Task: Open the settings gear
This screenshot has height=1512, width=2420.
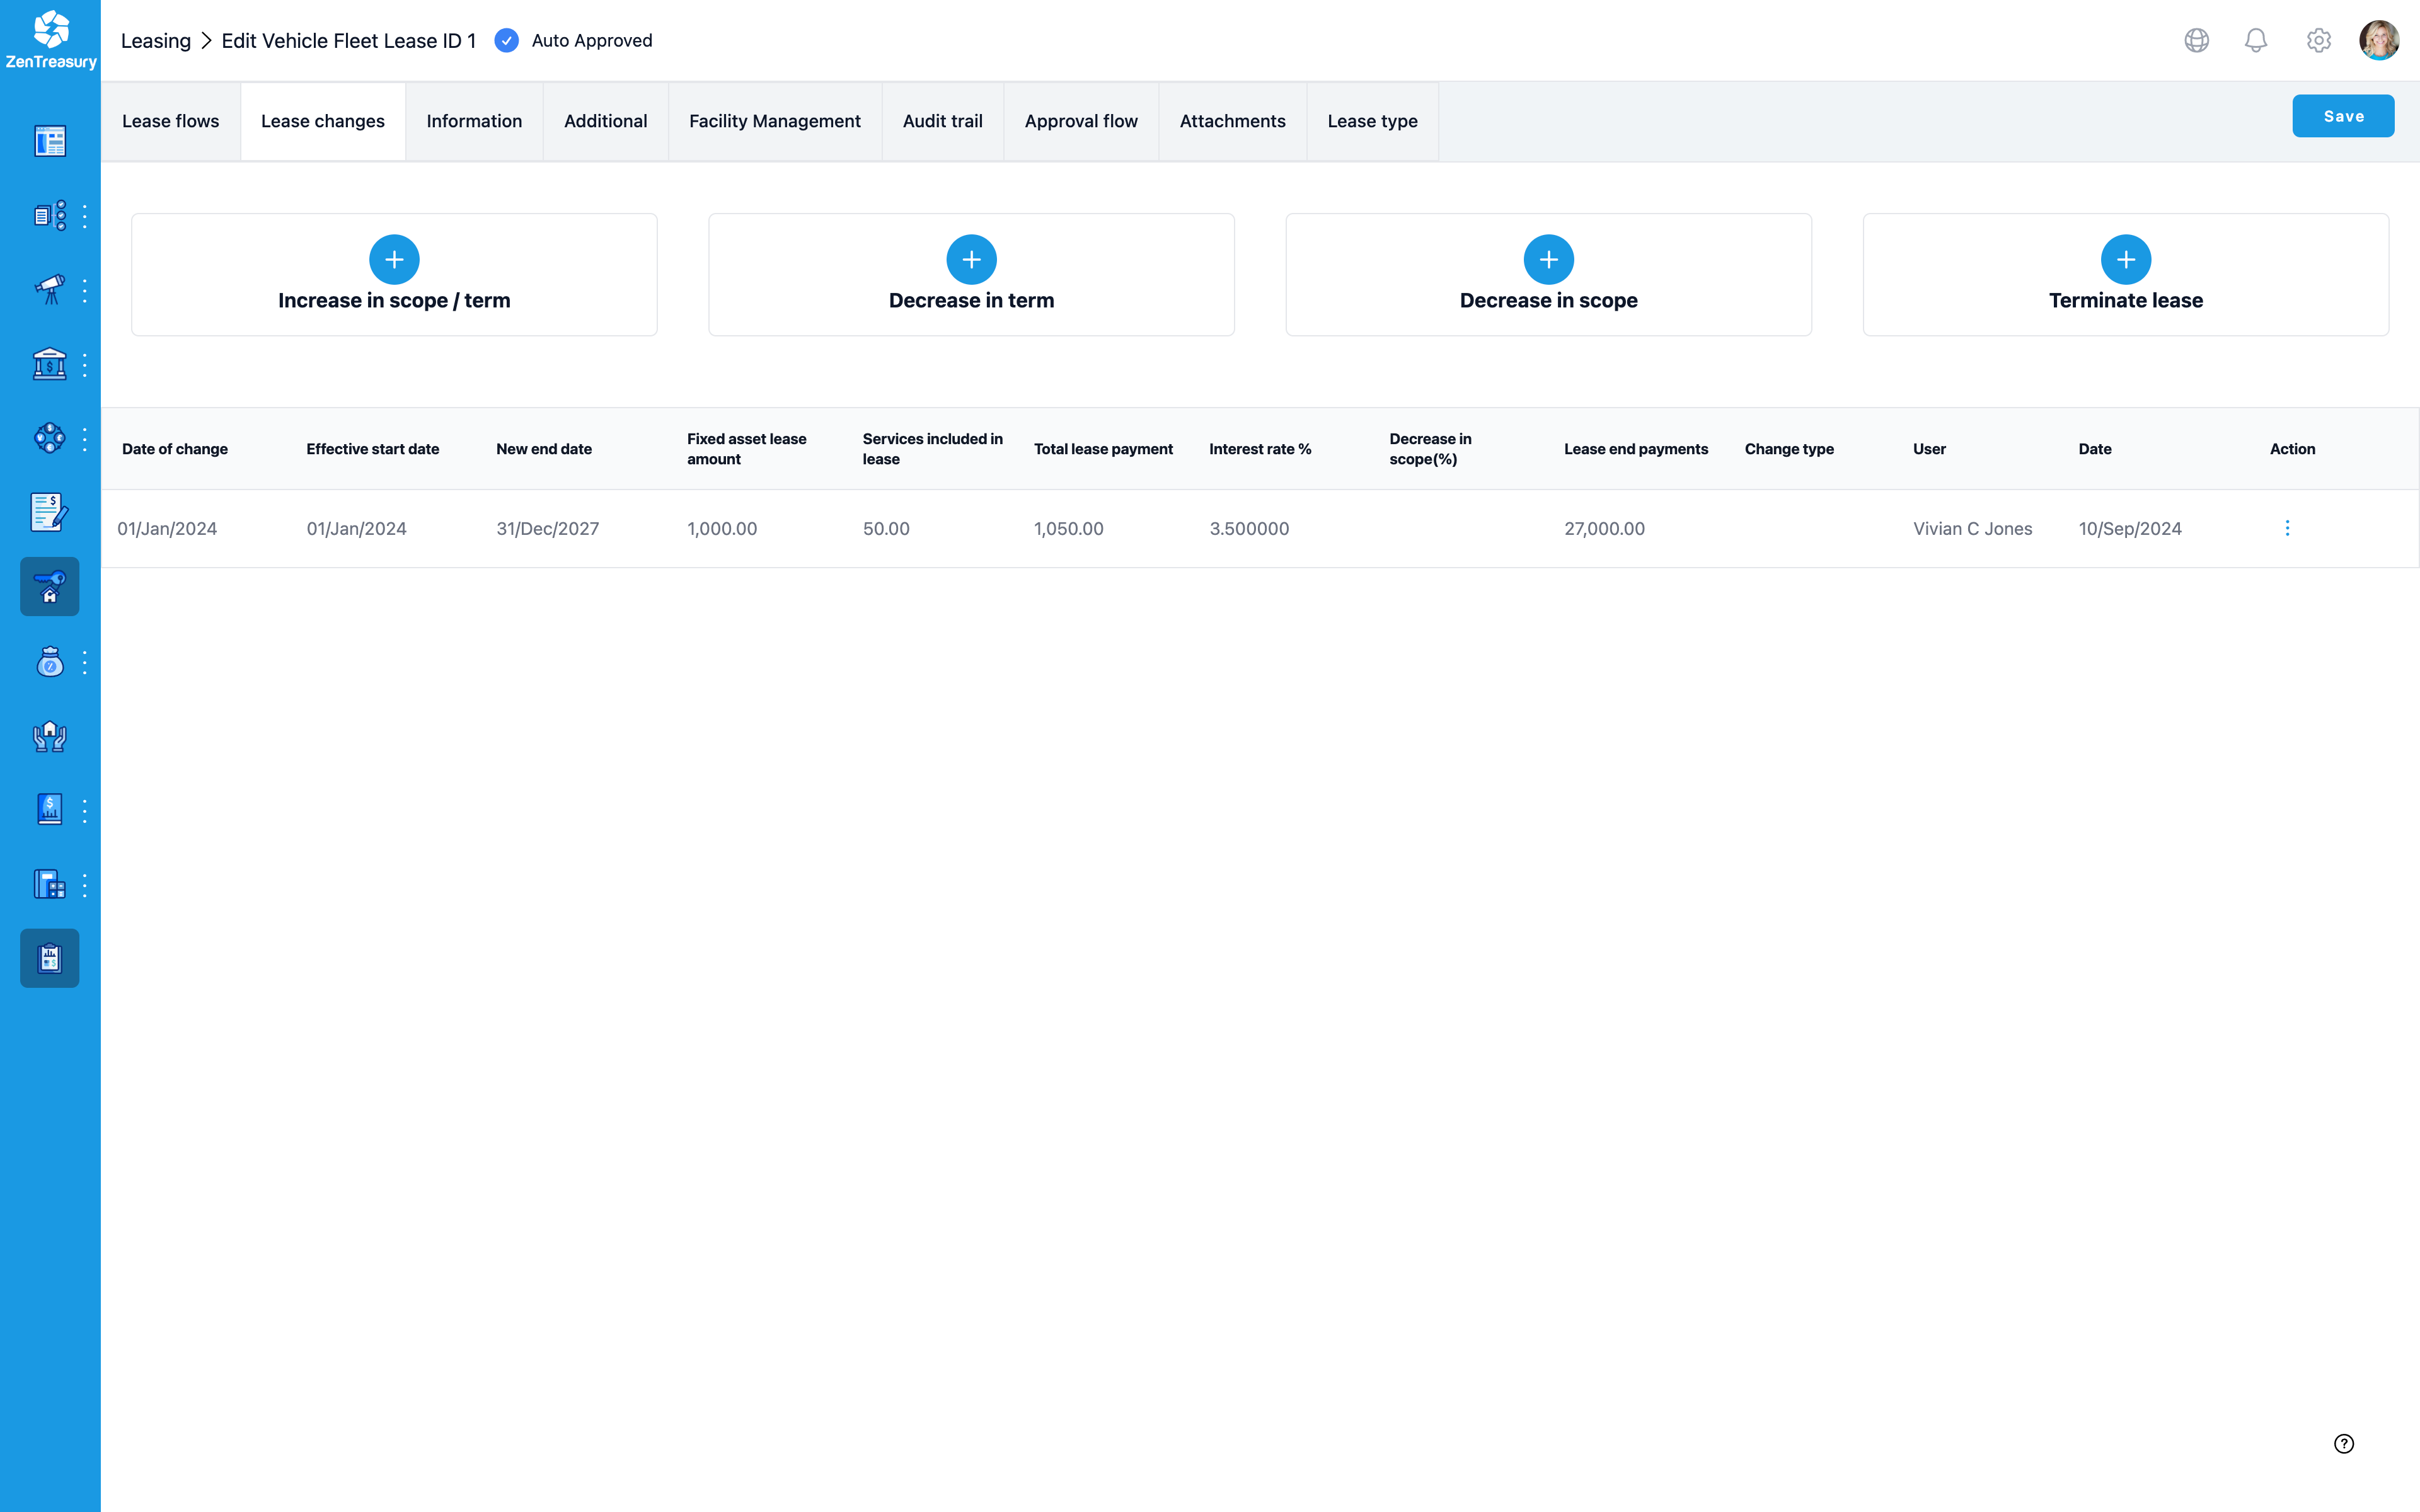Action: click(2318, 40)
